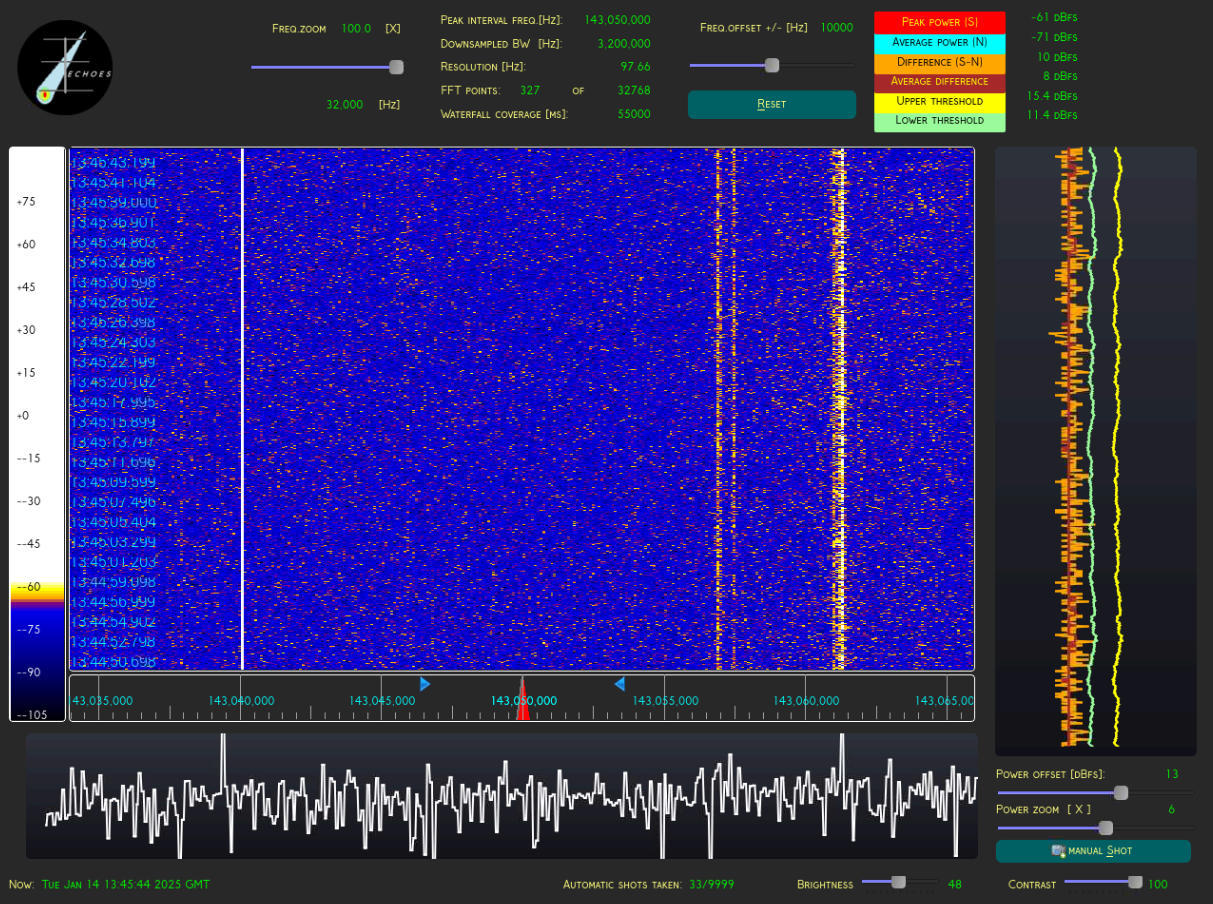
Task: Adjust the Power zoom slider
Action: [x=1105, y=828]
